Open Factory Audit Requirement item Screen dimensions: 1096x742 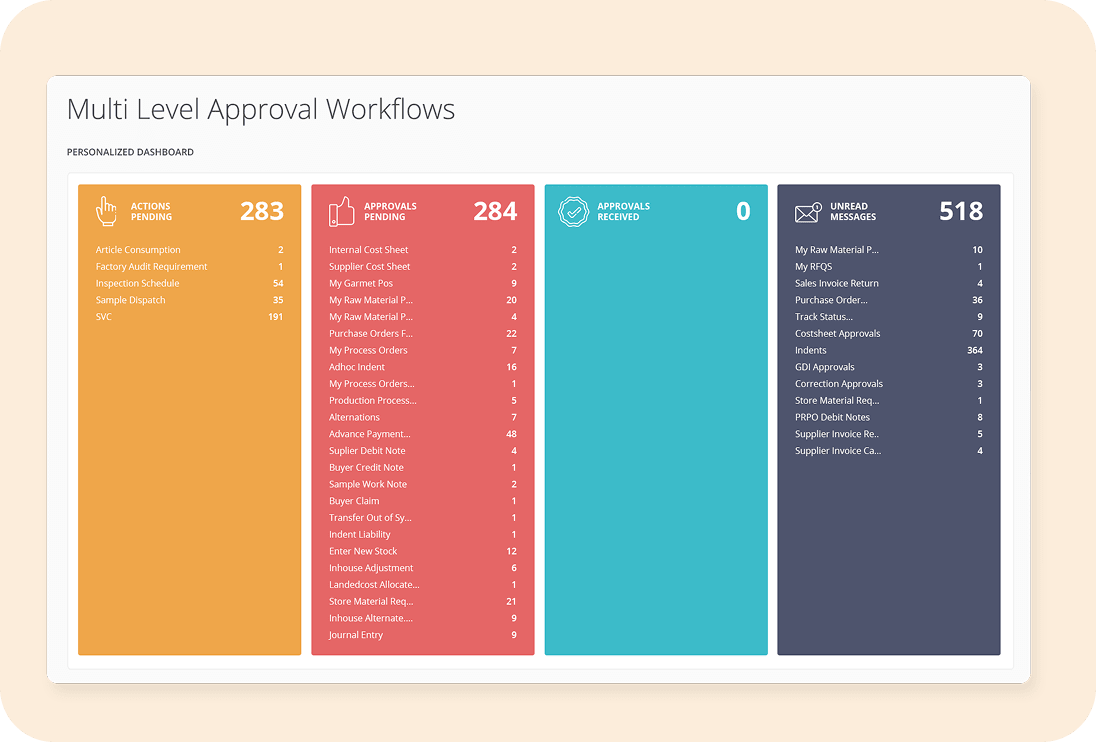pos(151,267)
